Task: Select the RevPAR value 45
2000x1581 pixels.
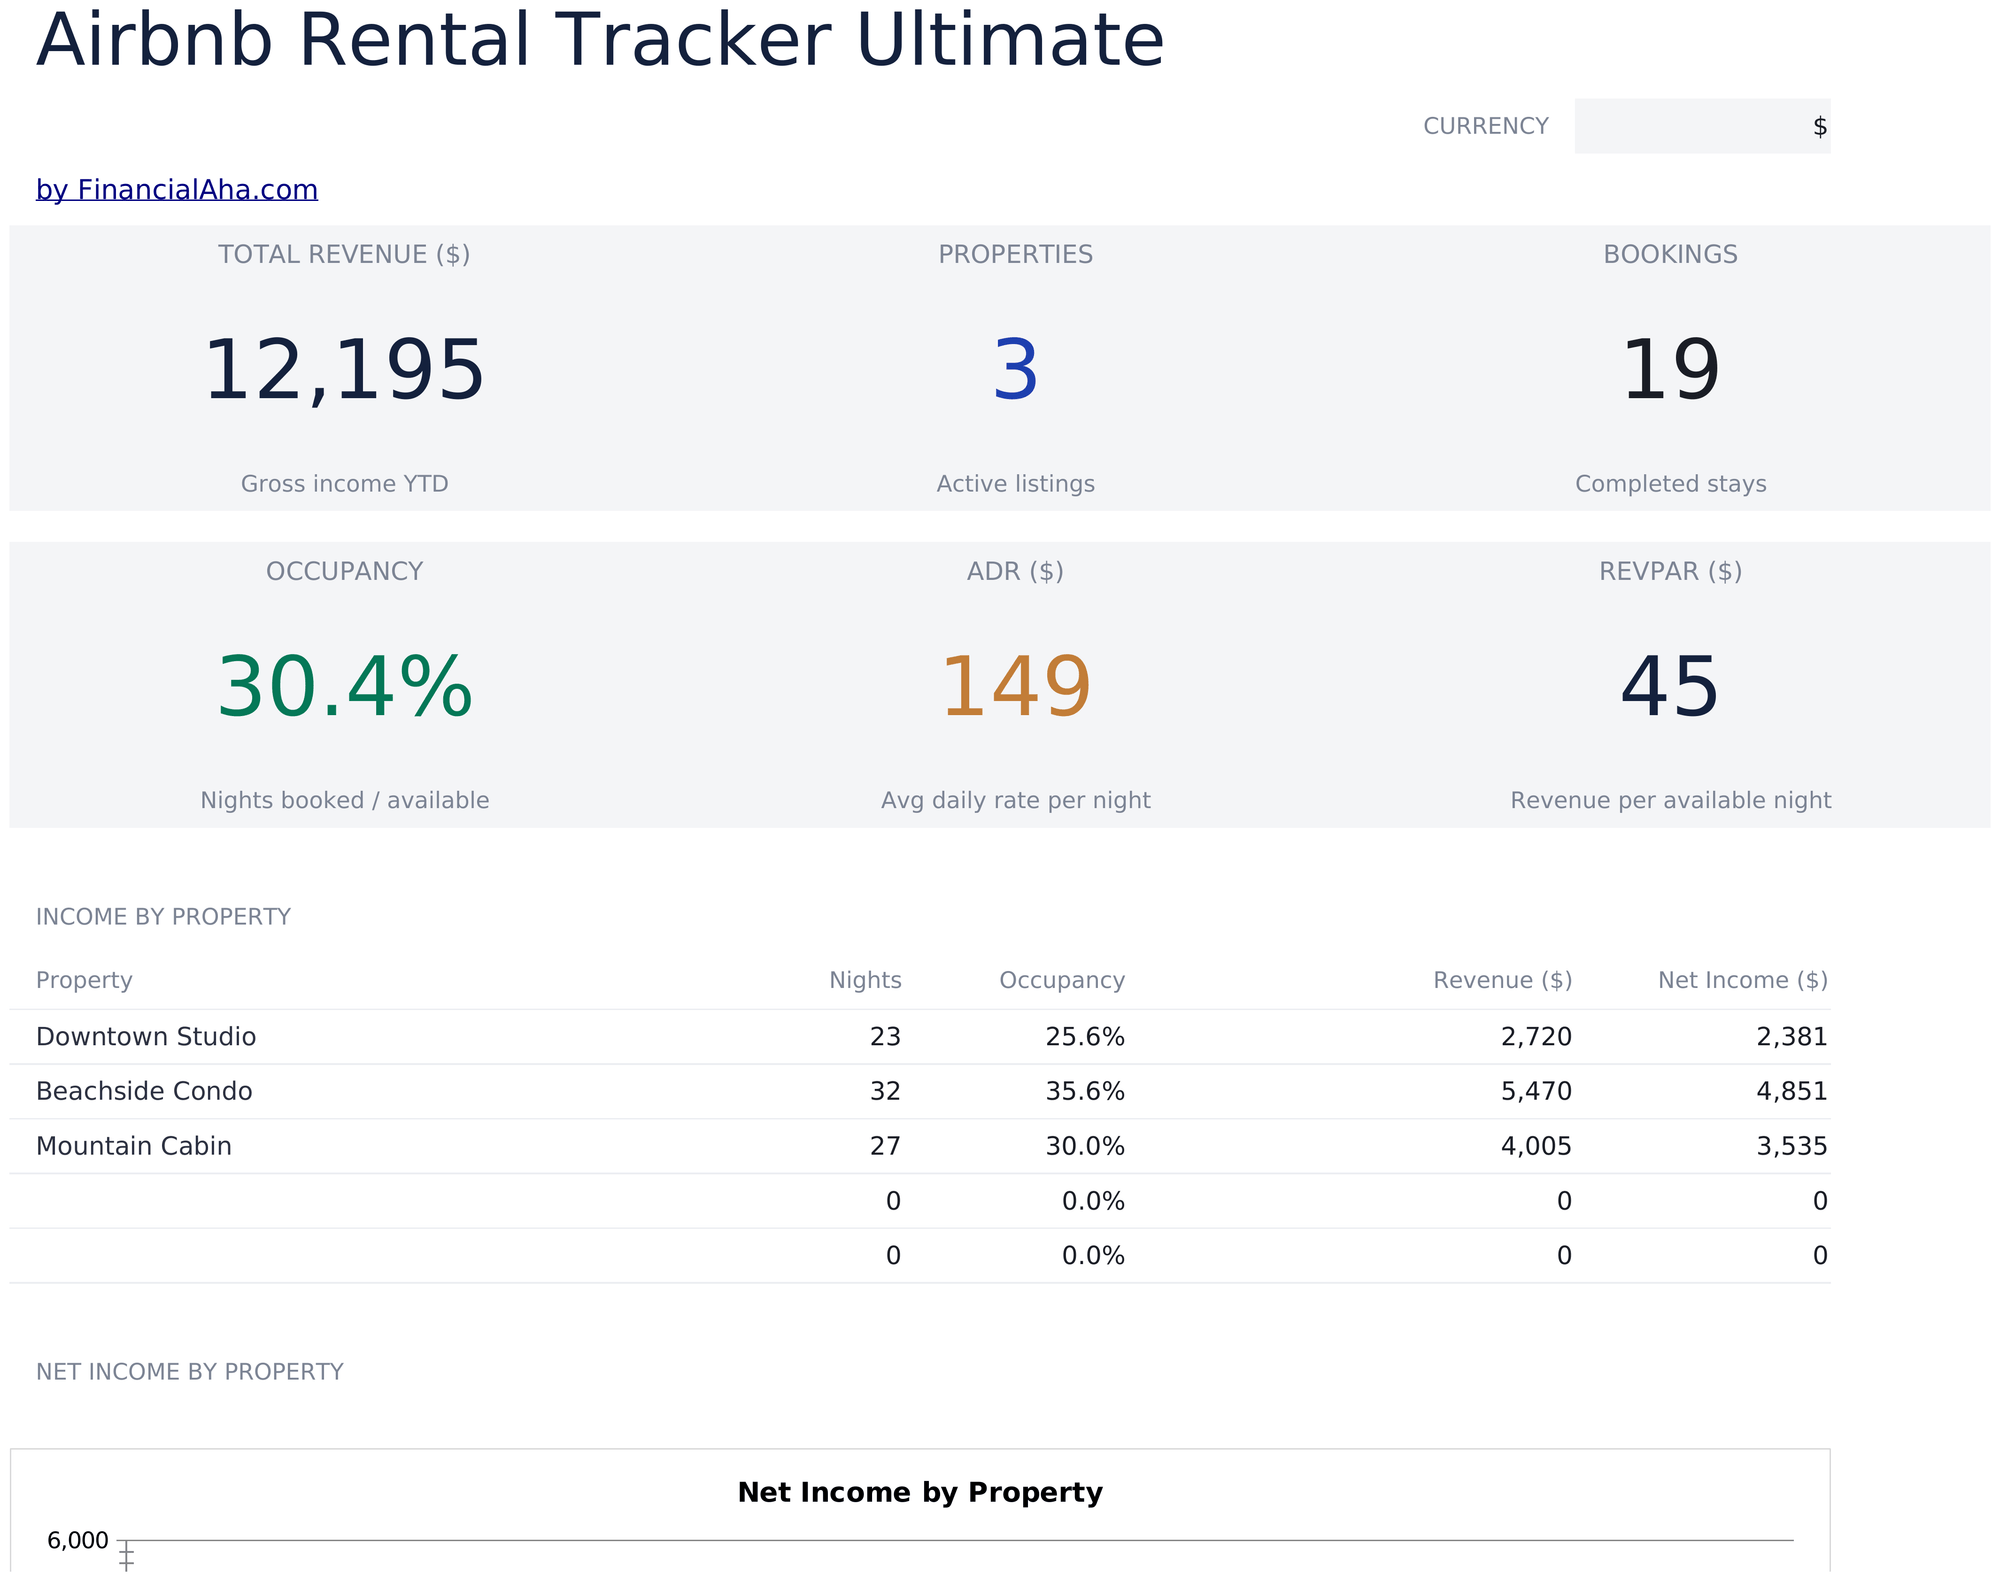Action: (x=1670, y=688)
